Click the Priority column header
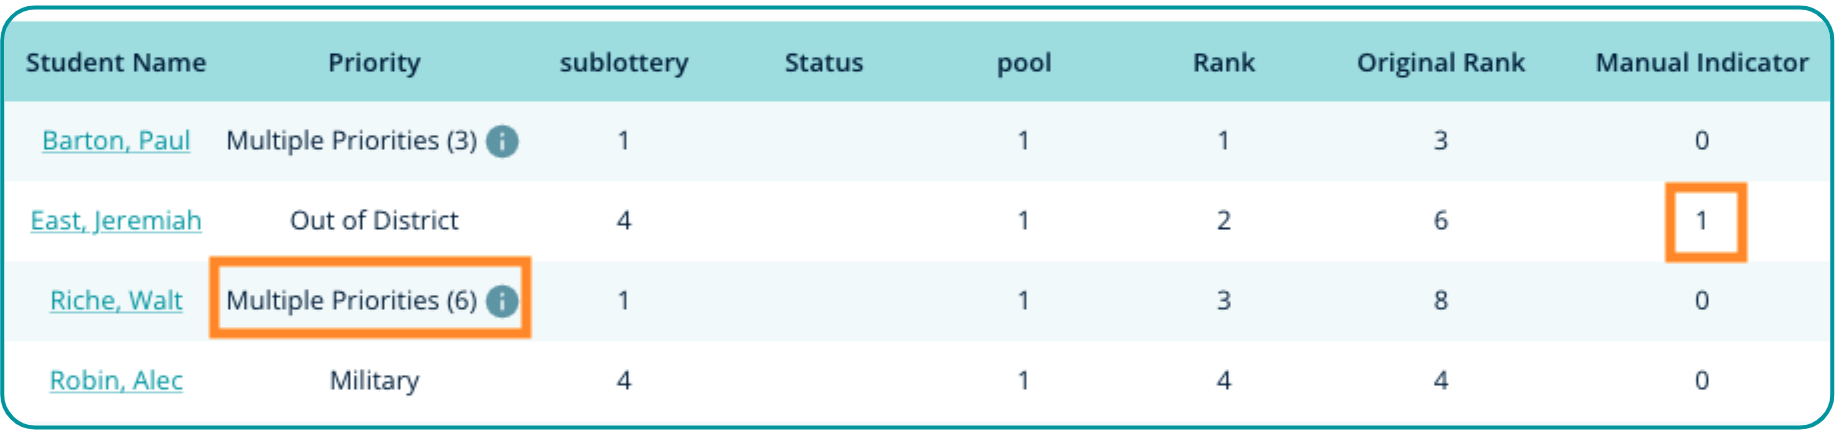 click(x=374, y=63)
